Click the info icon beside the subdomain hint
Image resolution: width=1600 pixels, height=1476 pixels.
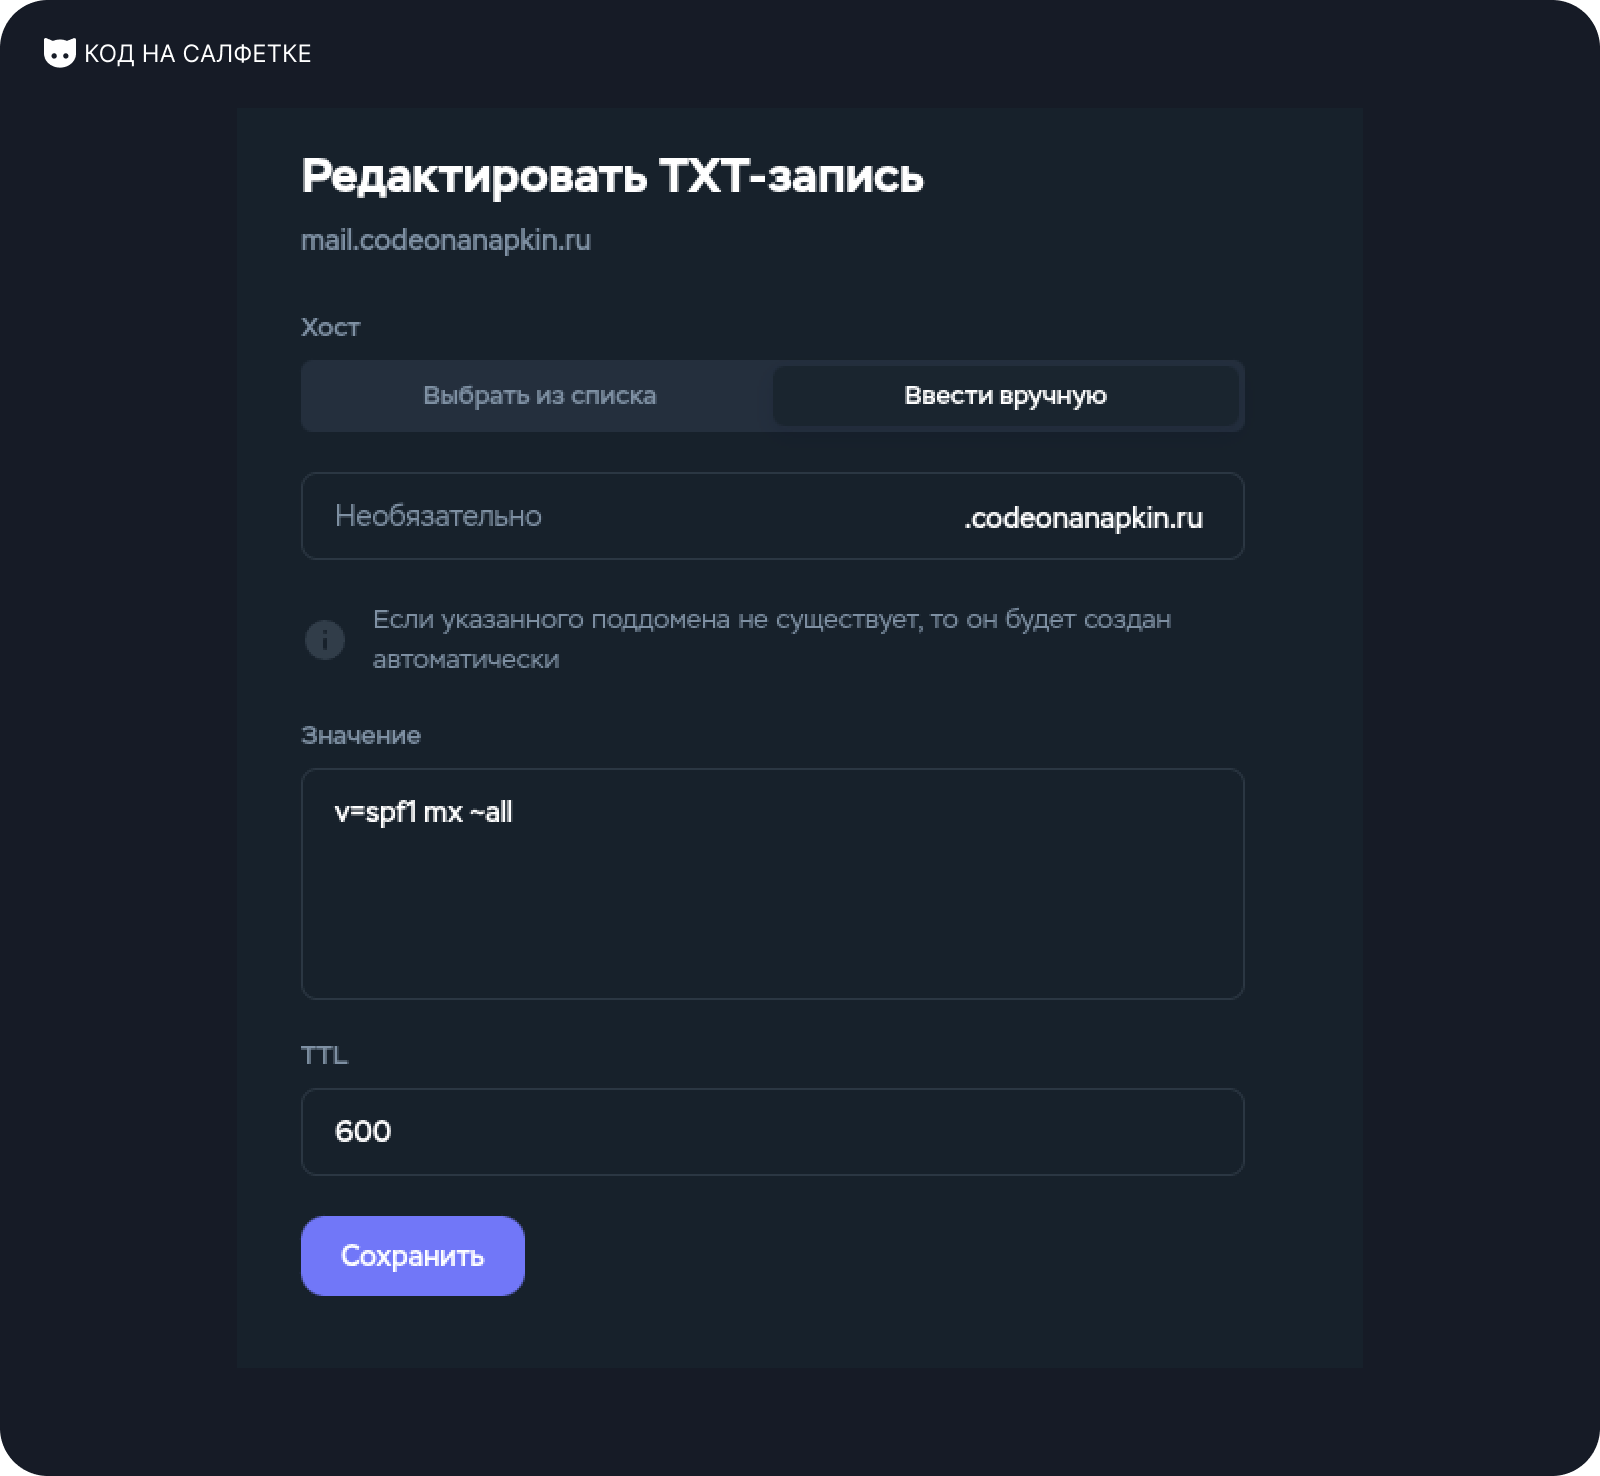[325, 640]
